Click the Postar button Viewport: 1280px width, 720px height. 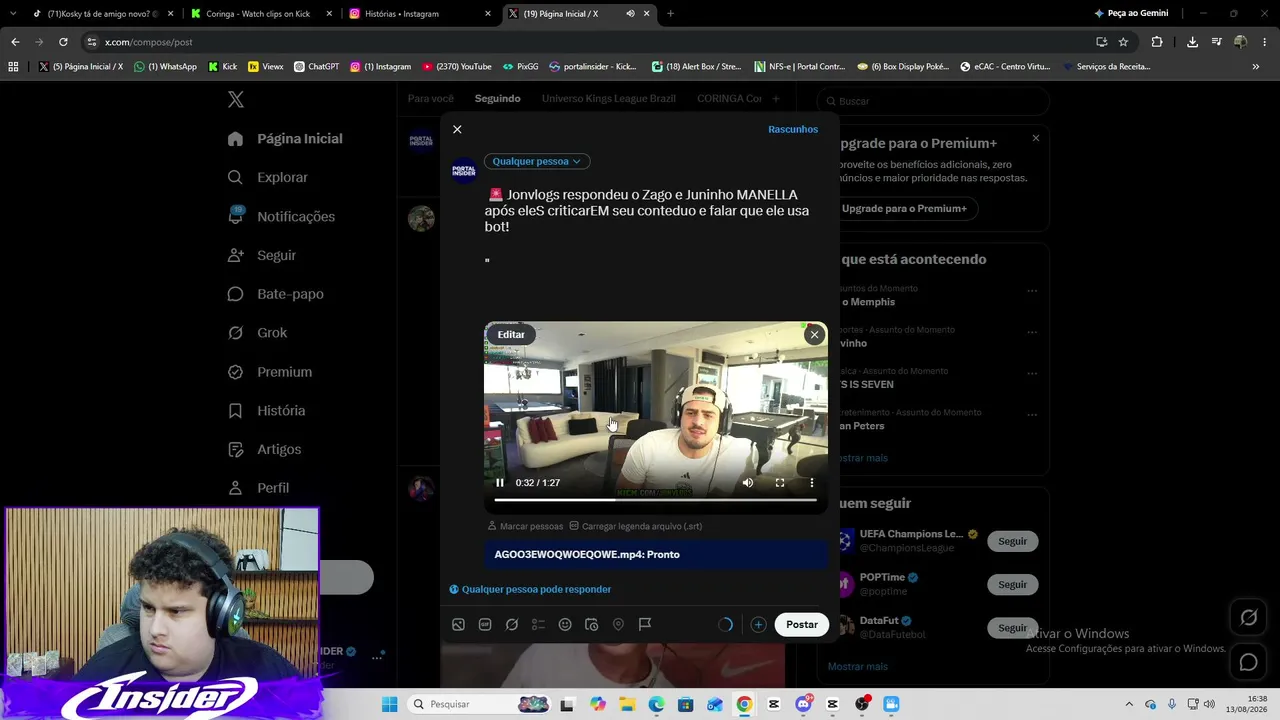pyautogui.click(x=802, y=625)
